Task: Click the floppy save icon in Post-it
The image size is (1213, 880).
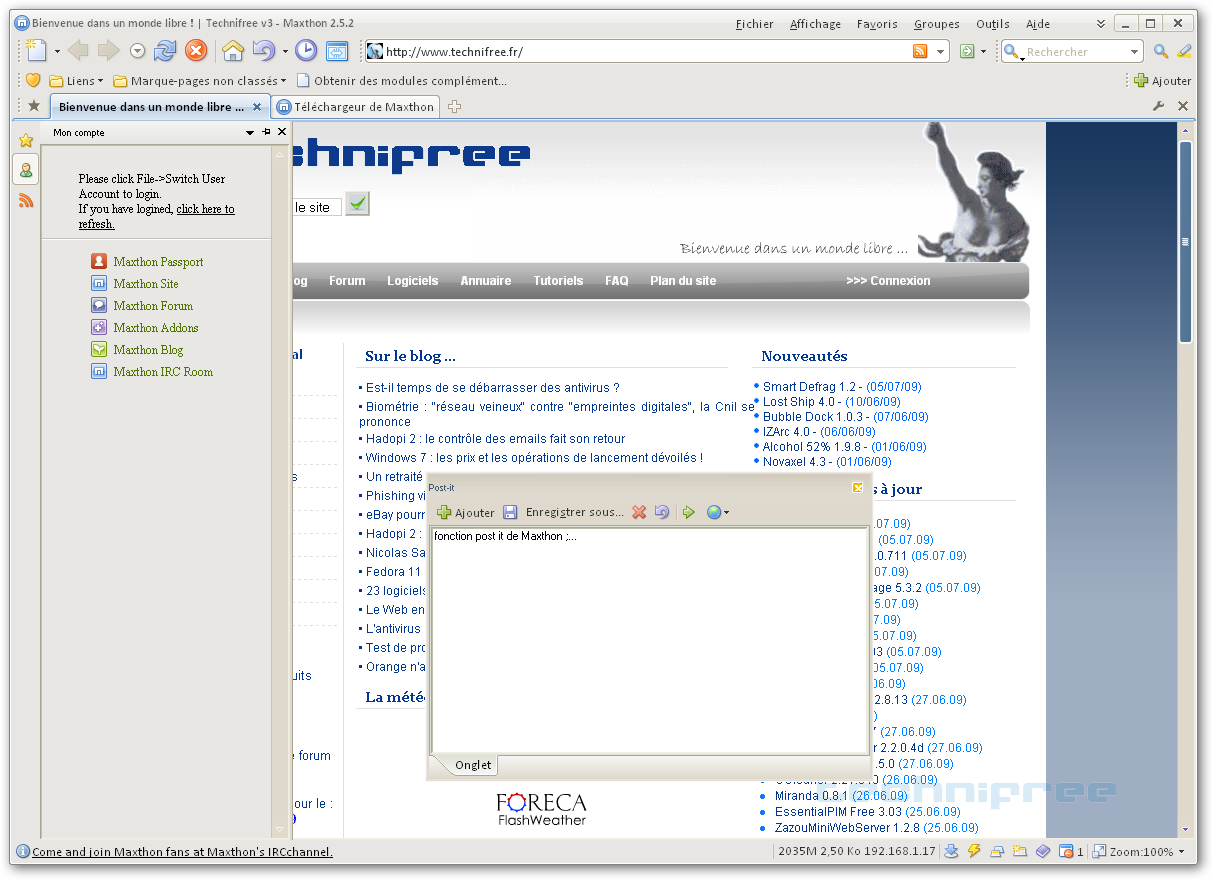Action: (x=510, y=512)
